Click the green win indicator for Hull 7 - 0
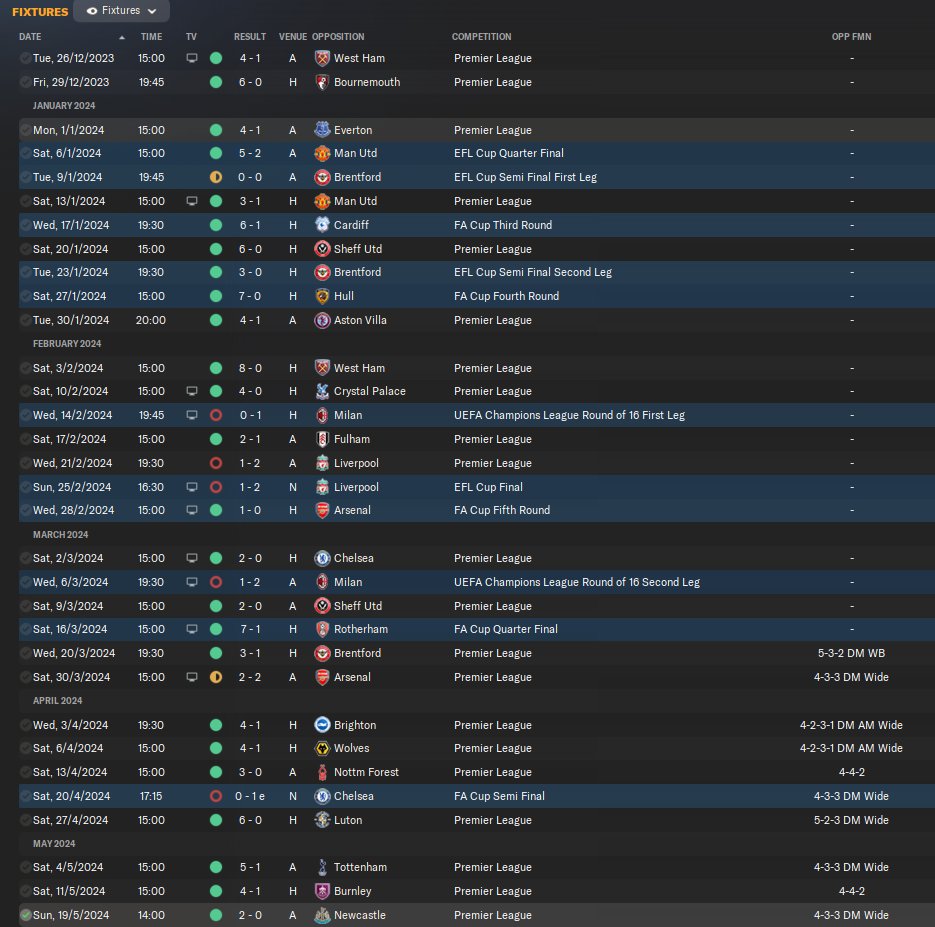This screenshot has height=927, width=935. point(216,296)
